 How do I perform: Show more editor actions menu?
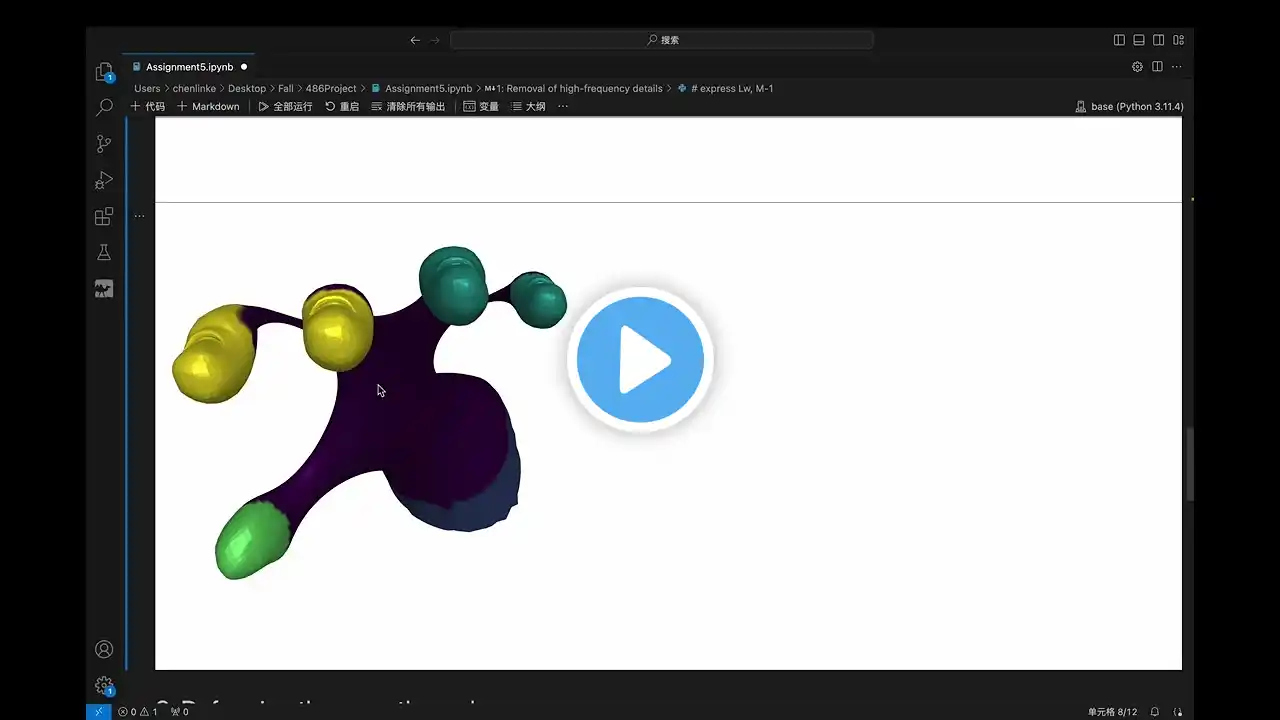point(1176,67)
